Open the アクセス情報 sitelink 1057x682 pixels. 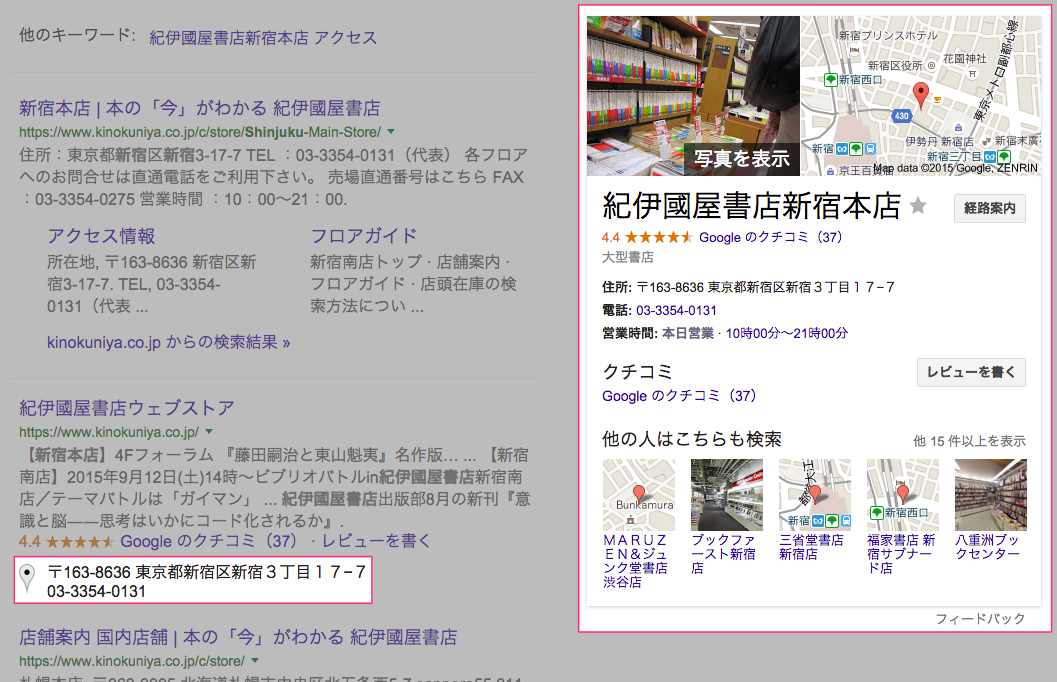tap(101, 236)
